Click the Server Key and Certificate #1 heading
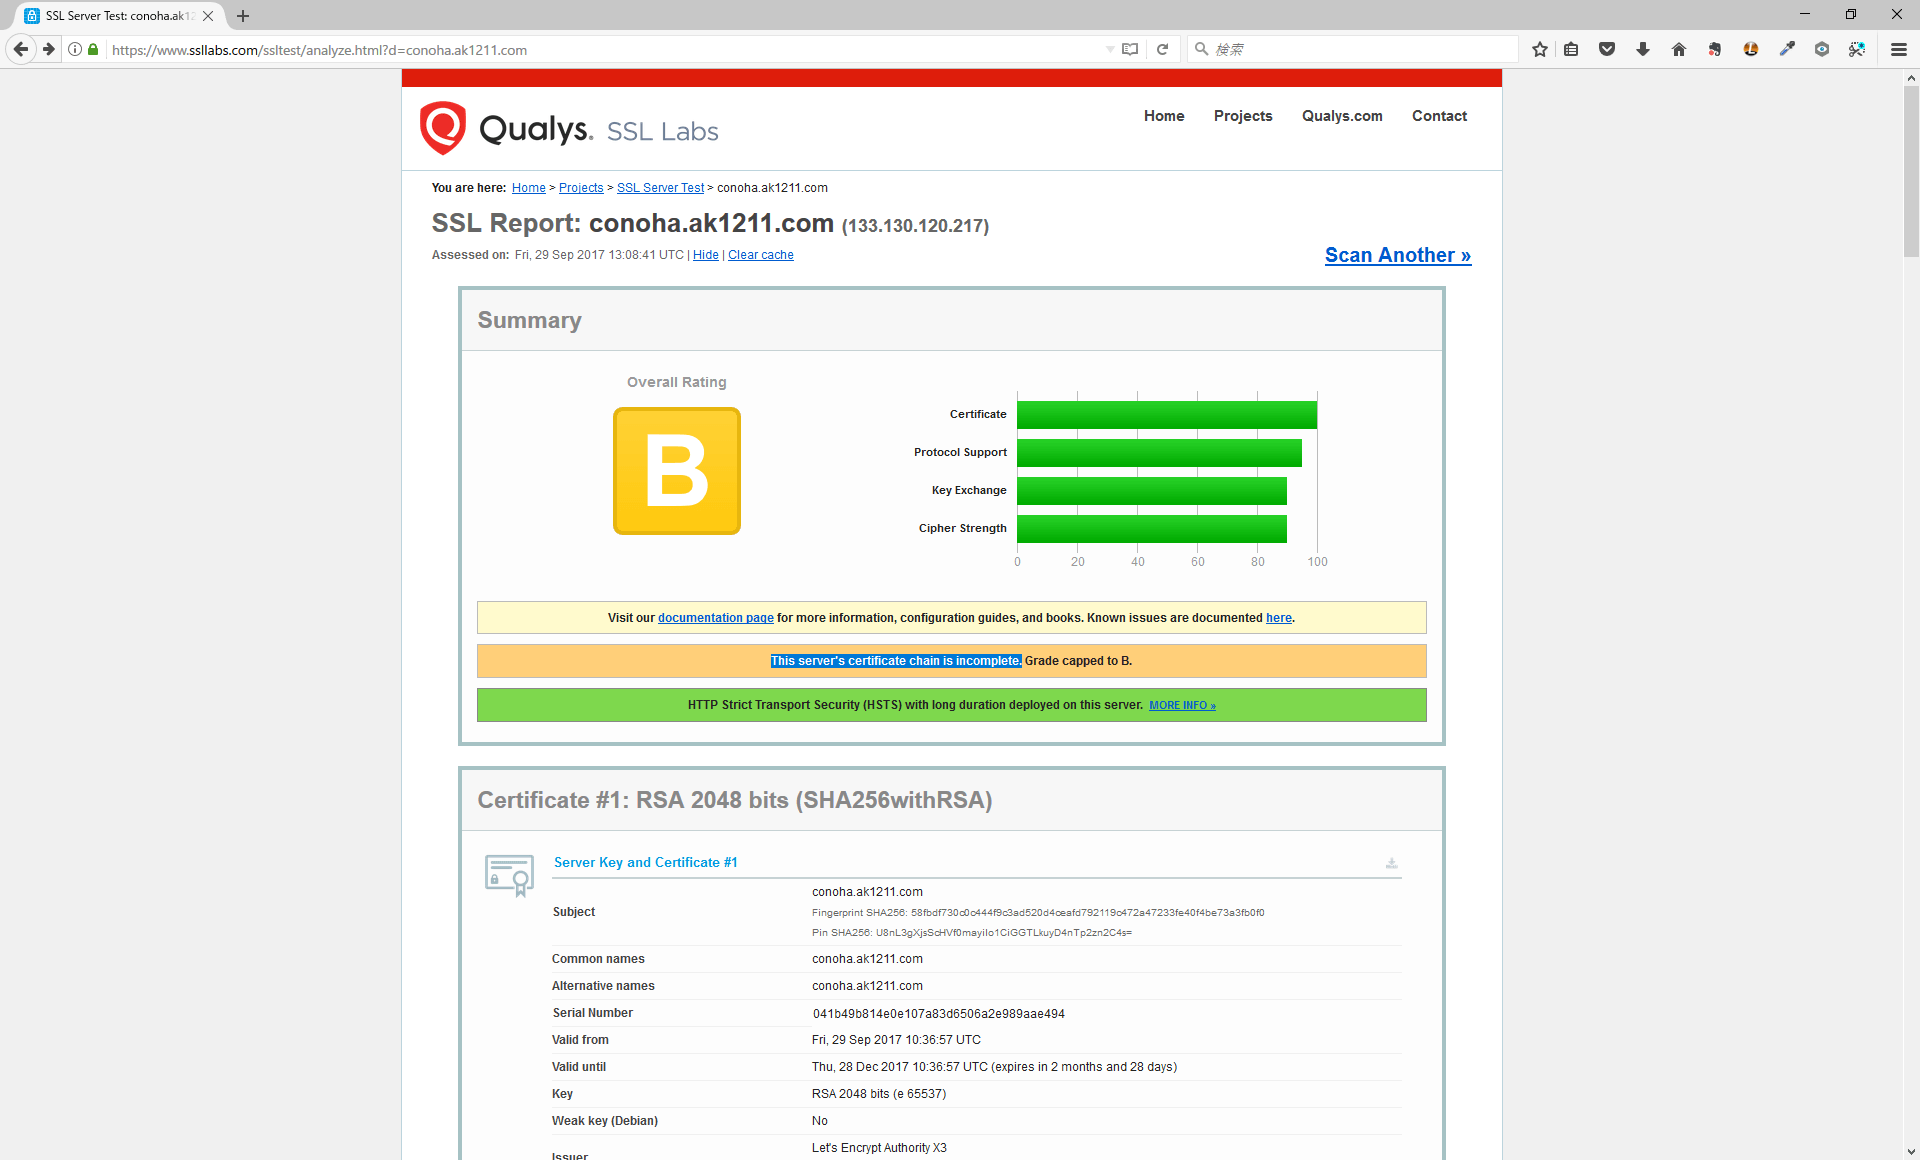1920x1160 pixels. click(646, 862)
